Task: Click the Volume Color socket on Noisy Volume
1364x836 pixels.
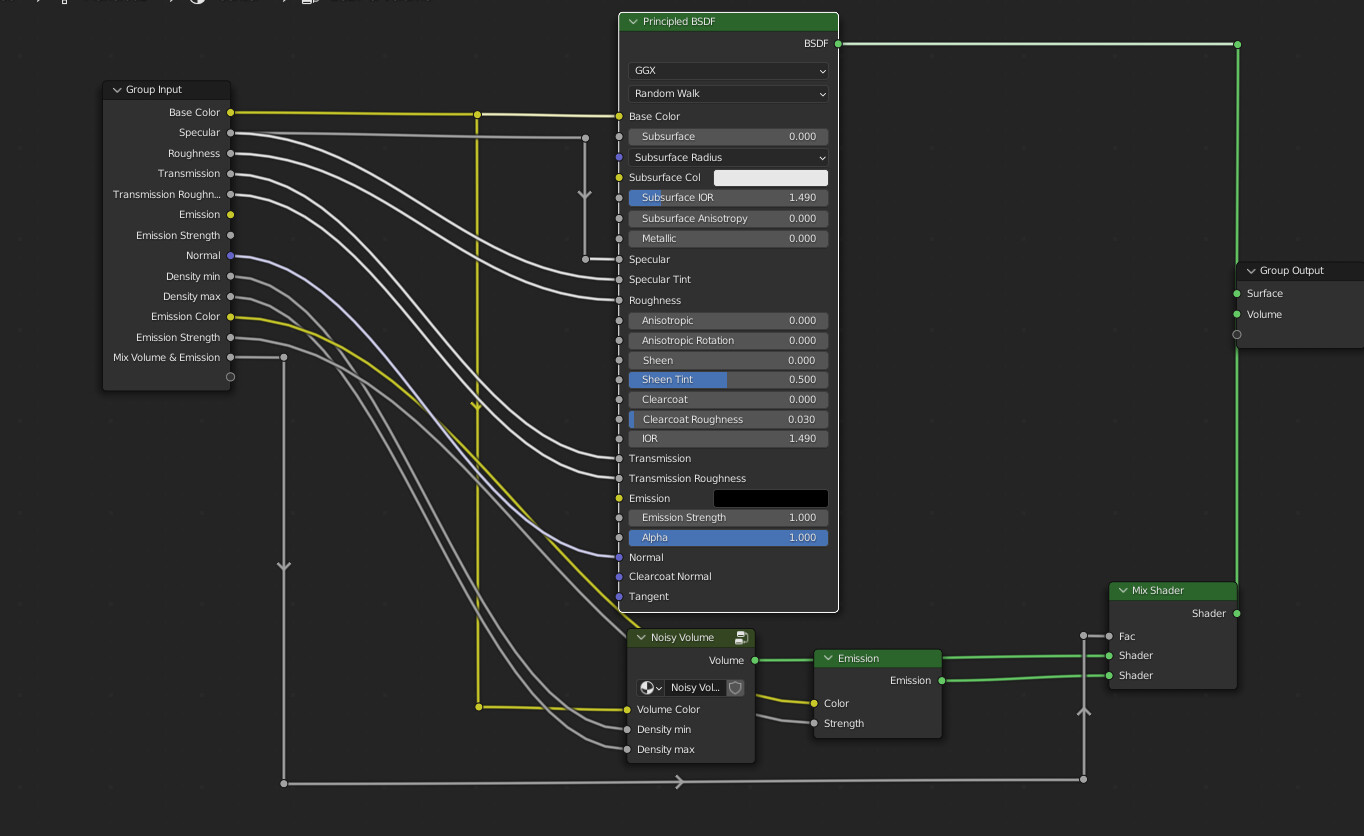Action: click(627, 710)
